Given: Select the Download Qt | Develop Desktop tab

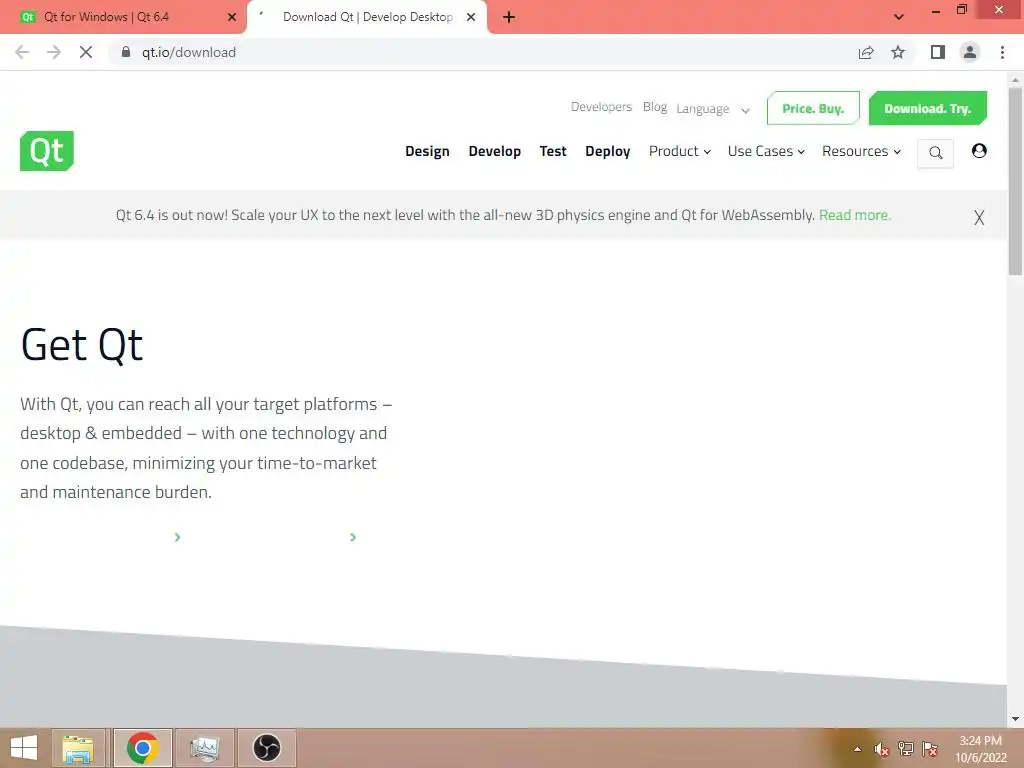Looking at the screenshot, I should (x=367, y=17).
